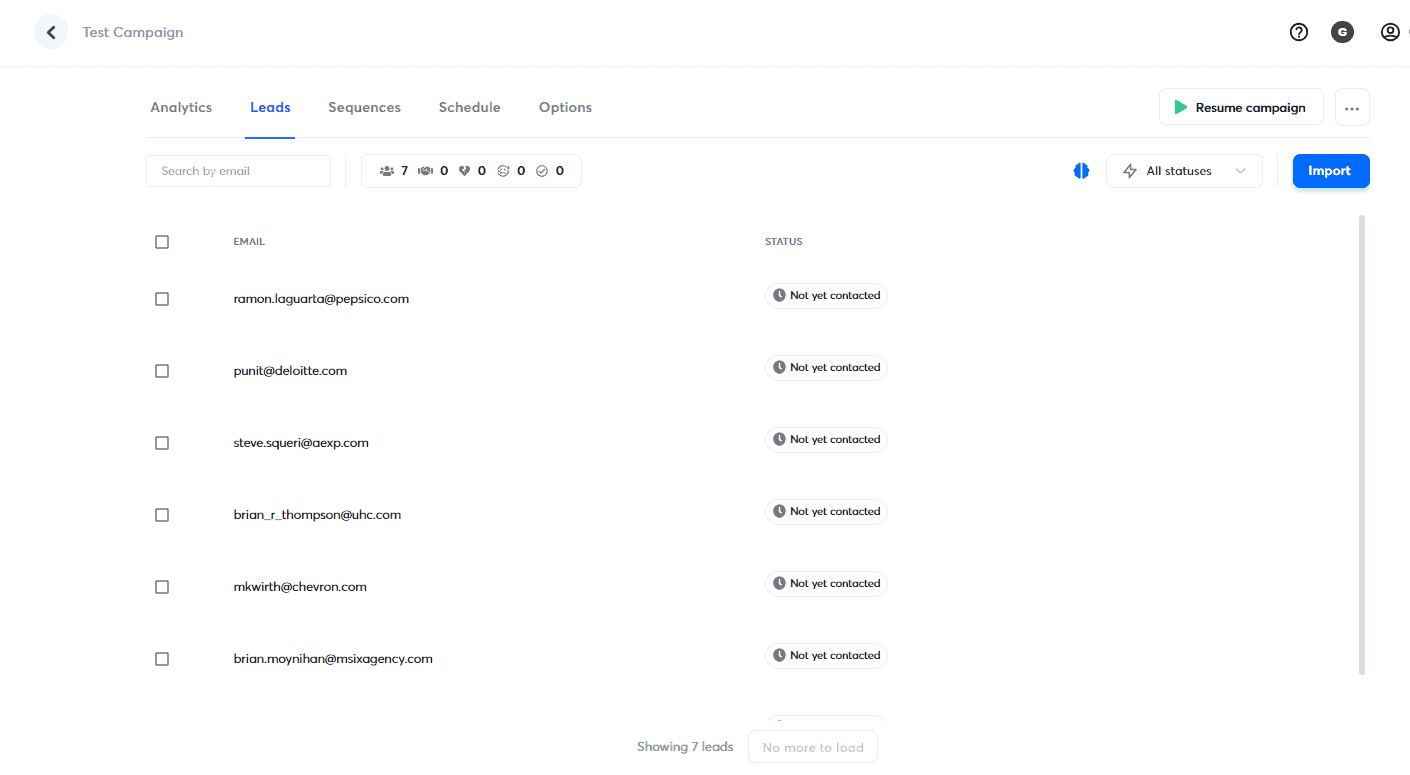Click the blue Import button
The image size is (1410, 775).
(x=1331, y=171)
